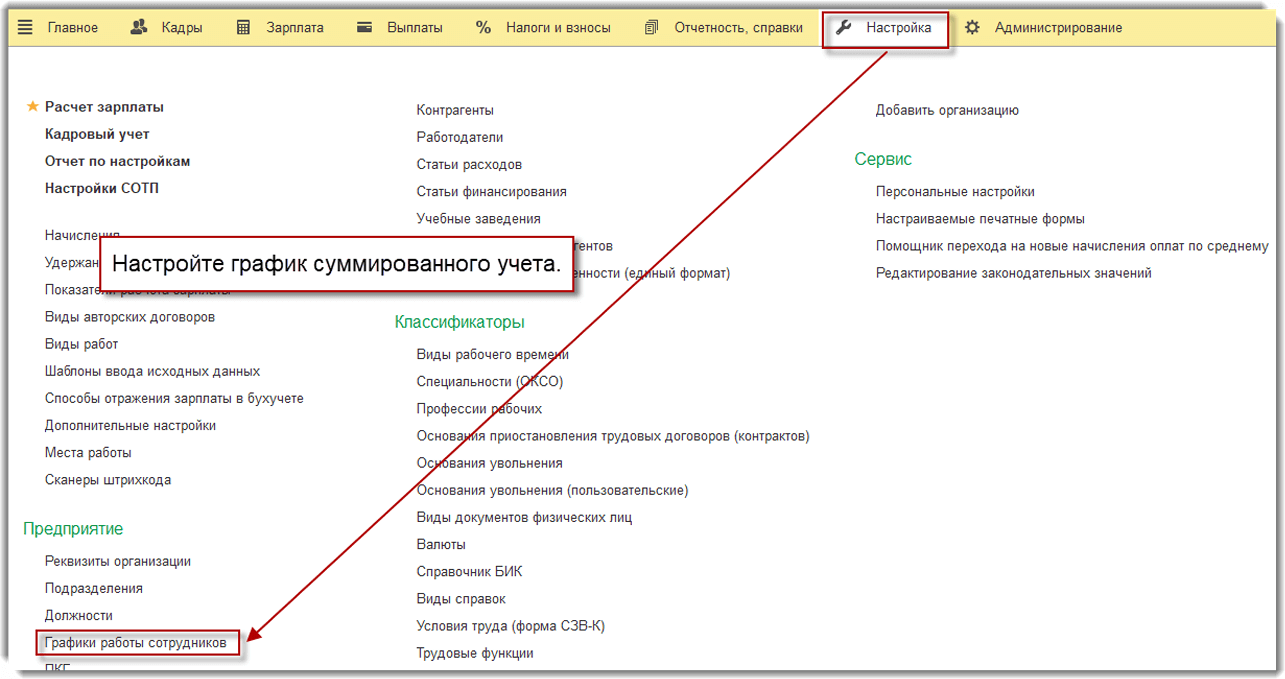Click the Добавить организацию link
Viewport: 1285px width, 679px height.
pos(946,110)
